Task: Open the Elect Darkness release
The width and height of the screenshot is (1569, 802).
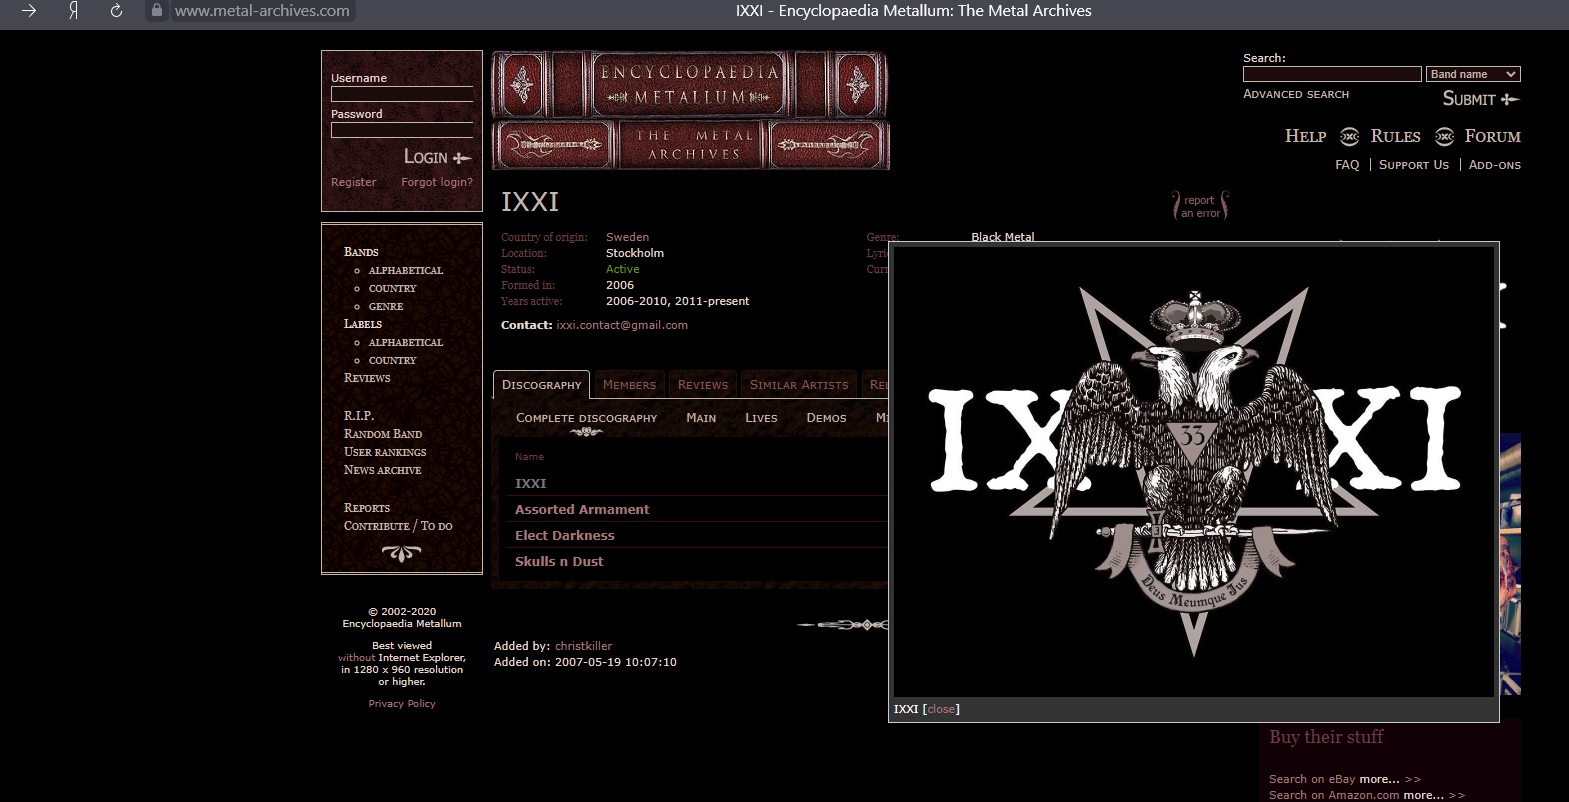Action: point(565,535)
